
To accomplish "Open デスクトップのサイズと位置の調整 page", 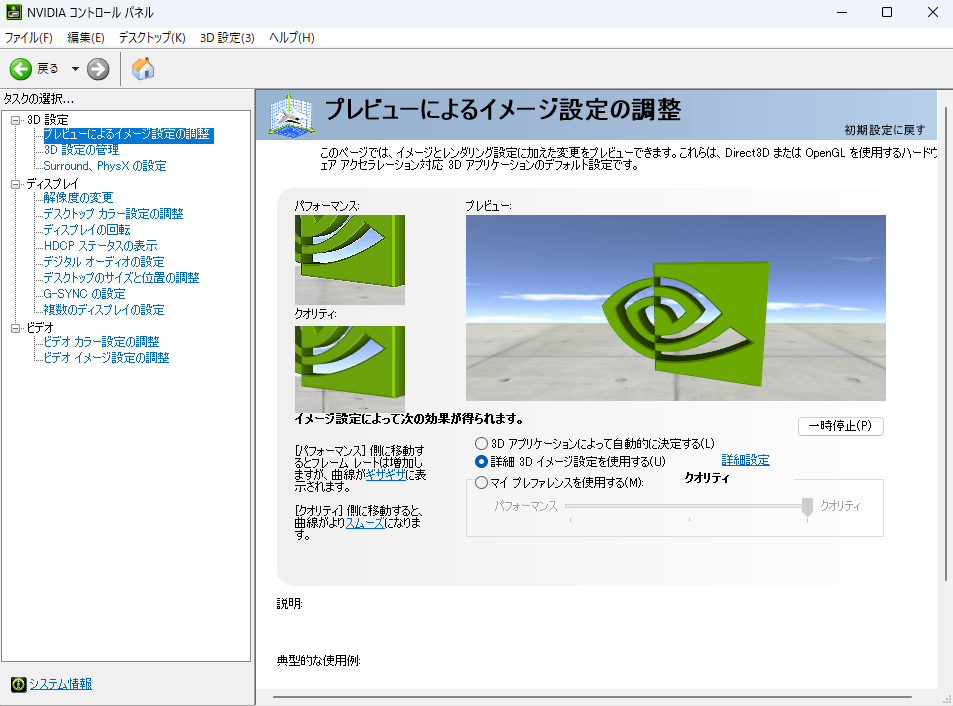I will point(121,278).
